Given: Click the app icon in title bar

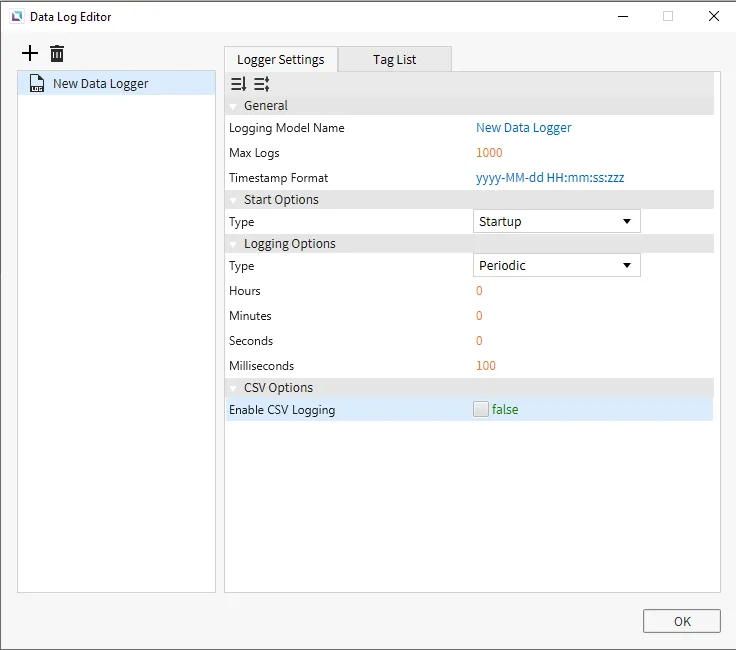Looking at the screenshot, I should [16, 16].
